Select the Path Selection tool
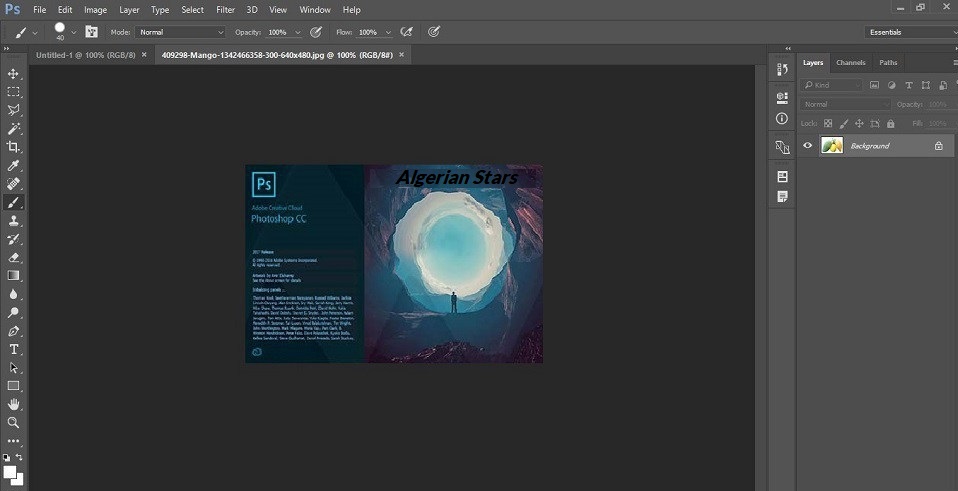 point(13,368)
